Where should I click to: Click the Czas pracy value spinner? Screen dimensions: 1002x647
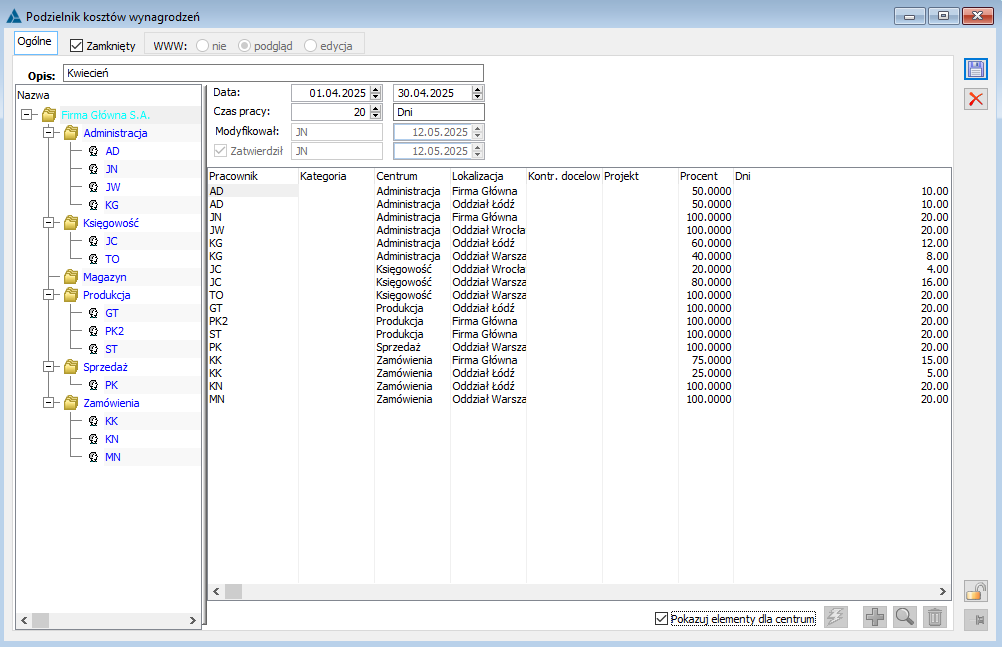(376, 112)
